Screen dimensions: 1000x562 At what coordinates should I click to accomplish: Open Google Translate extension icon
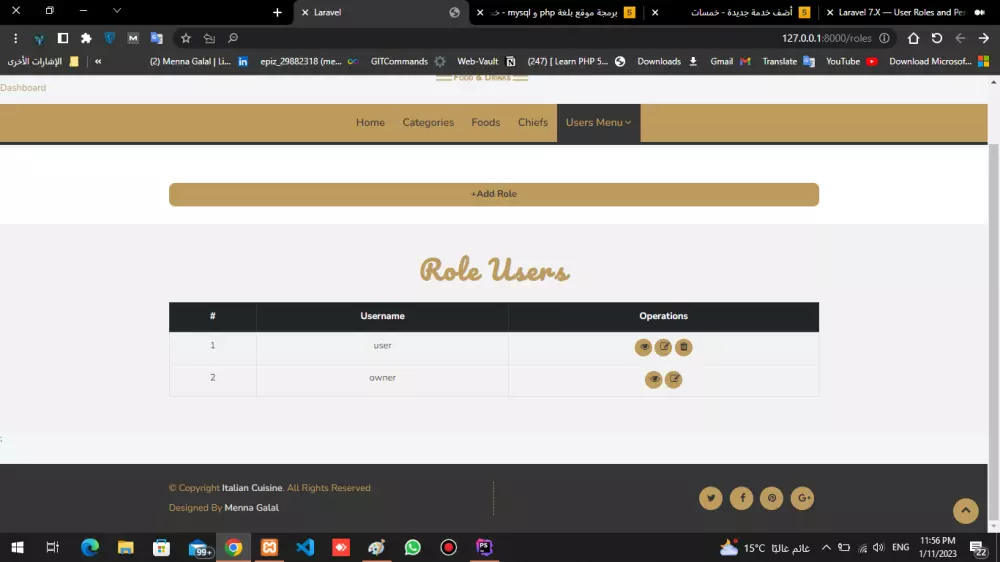click(156, 38)
